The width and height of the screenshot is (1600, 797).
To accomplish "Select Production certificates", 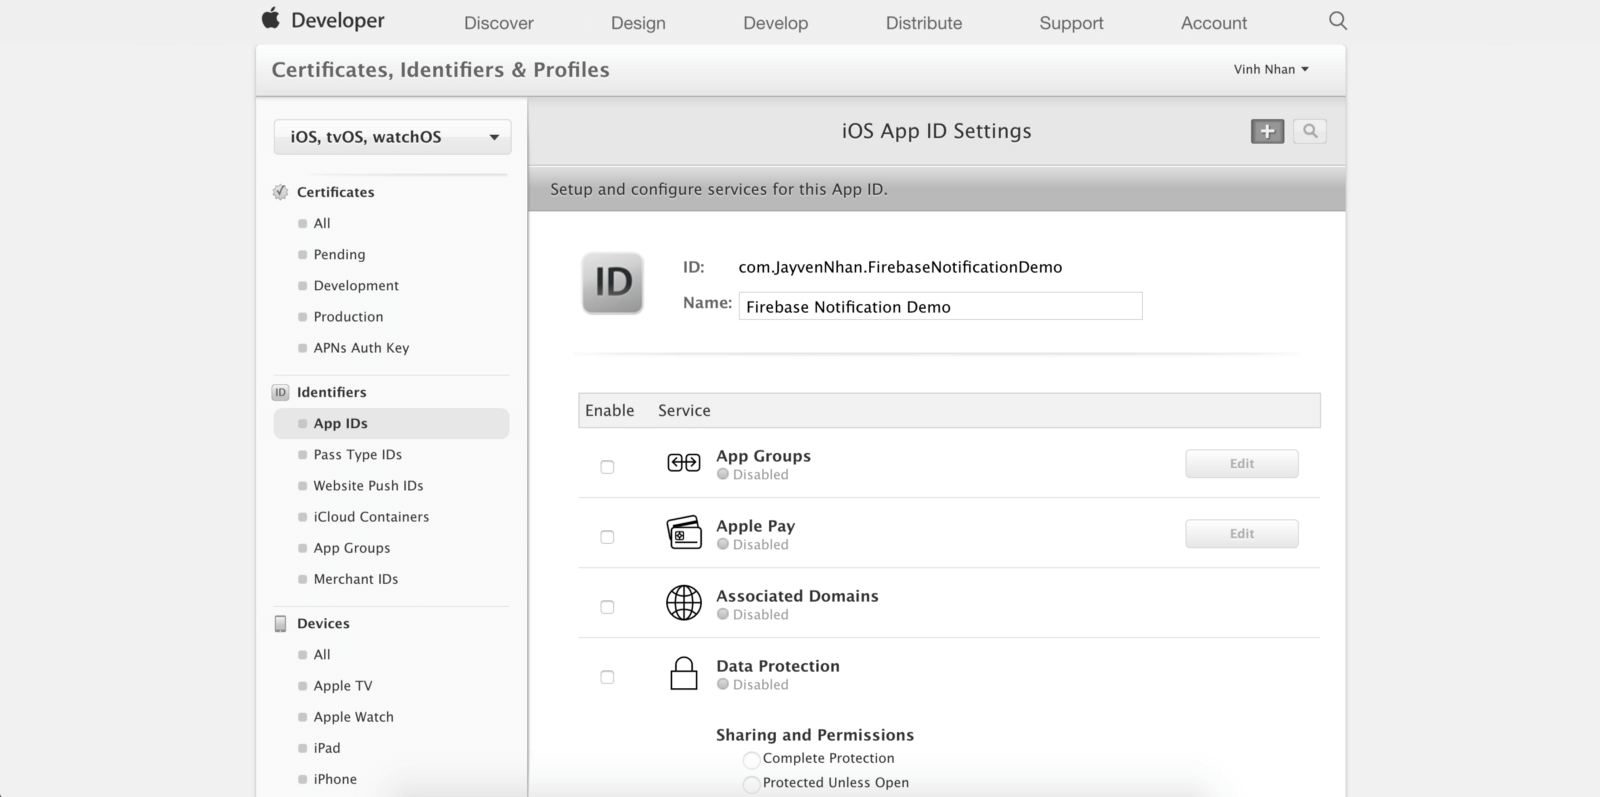I will [x=348, y=316].
